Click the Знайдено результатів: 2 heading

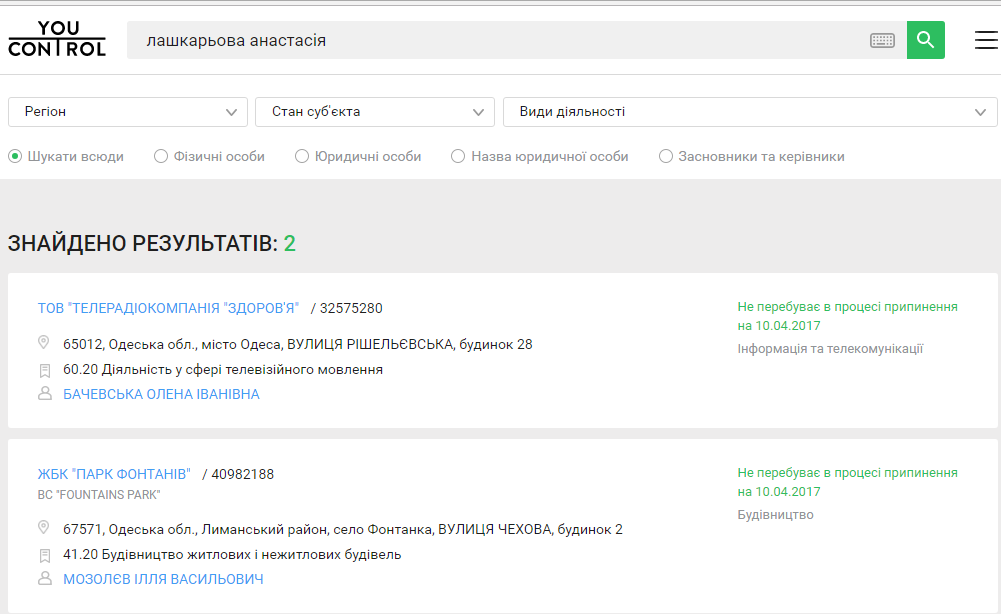coord(151,243)
